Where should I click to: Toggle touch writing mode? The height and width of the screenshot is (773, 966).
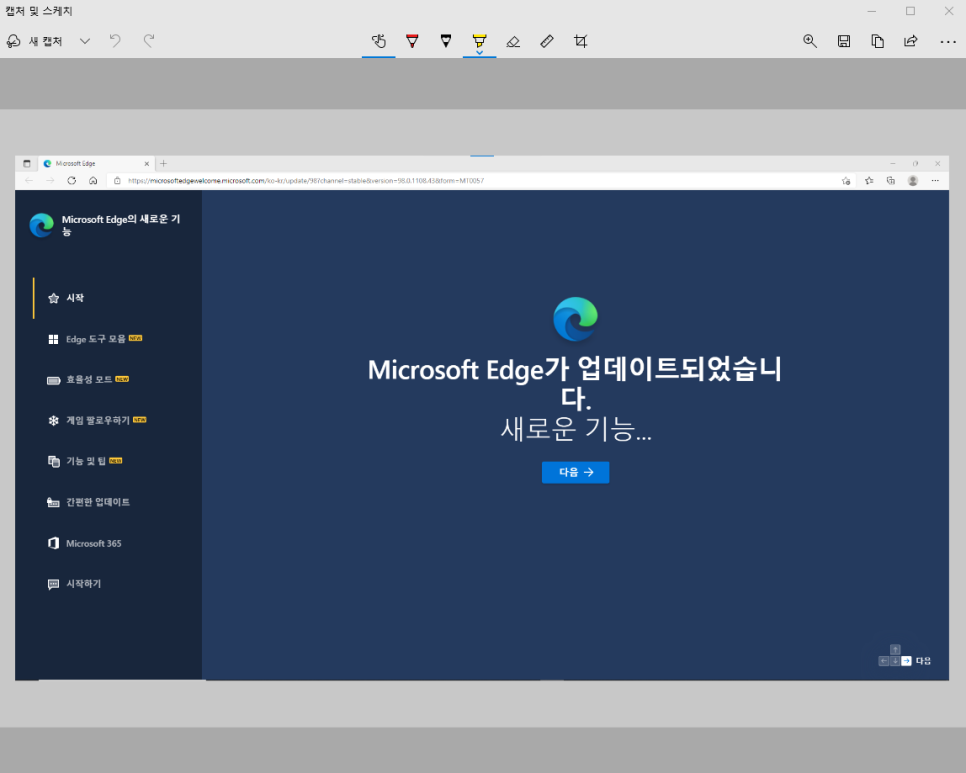coord(378,41)
